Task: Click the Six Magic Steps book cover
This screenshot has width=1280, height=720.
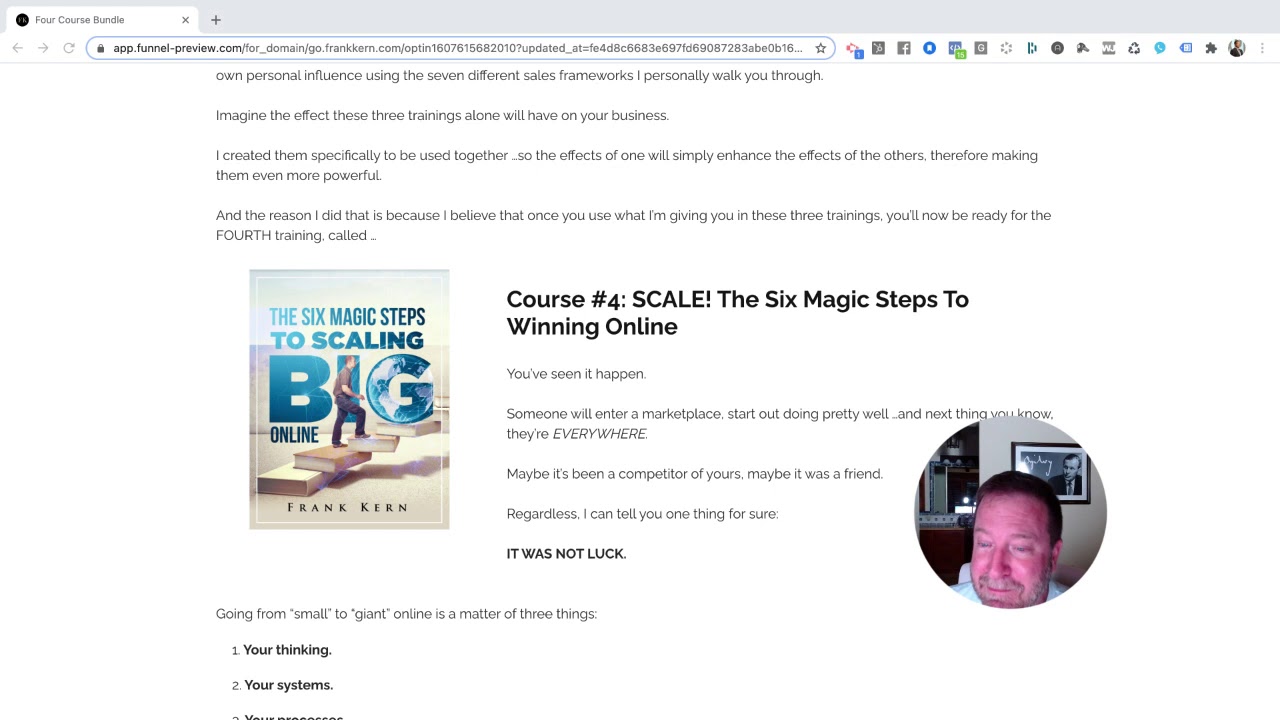Action: pyautogui.click(x=349, y=399)
